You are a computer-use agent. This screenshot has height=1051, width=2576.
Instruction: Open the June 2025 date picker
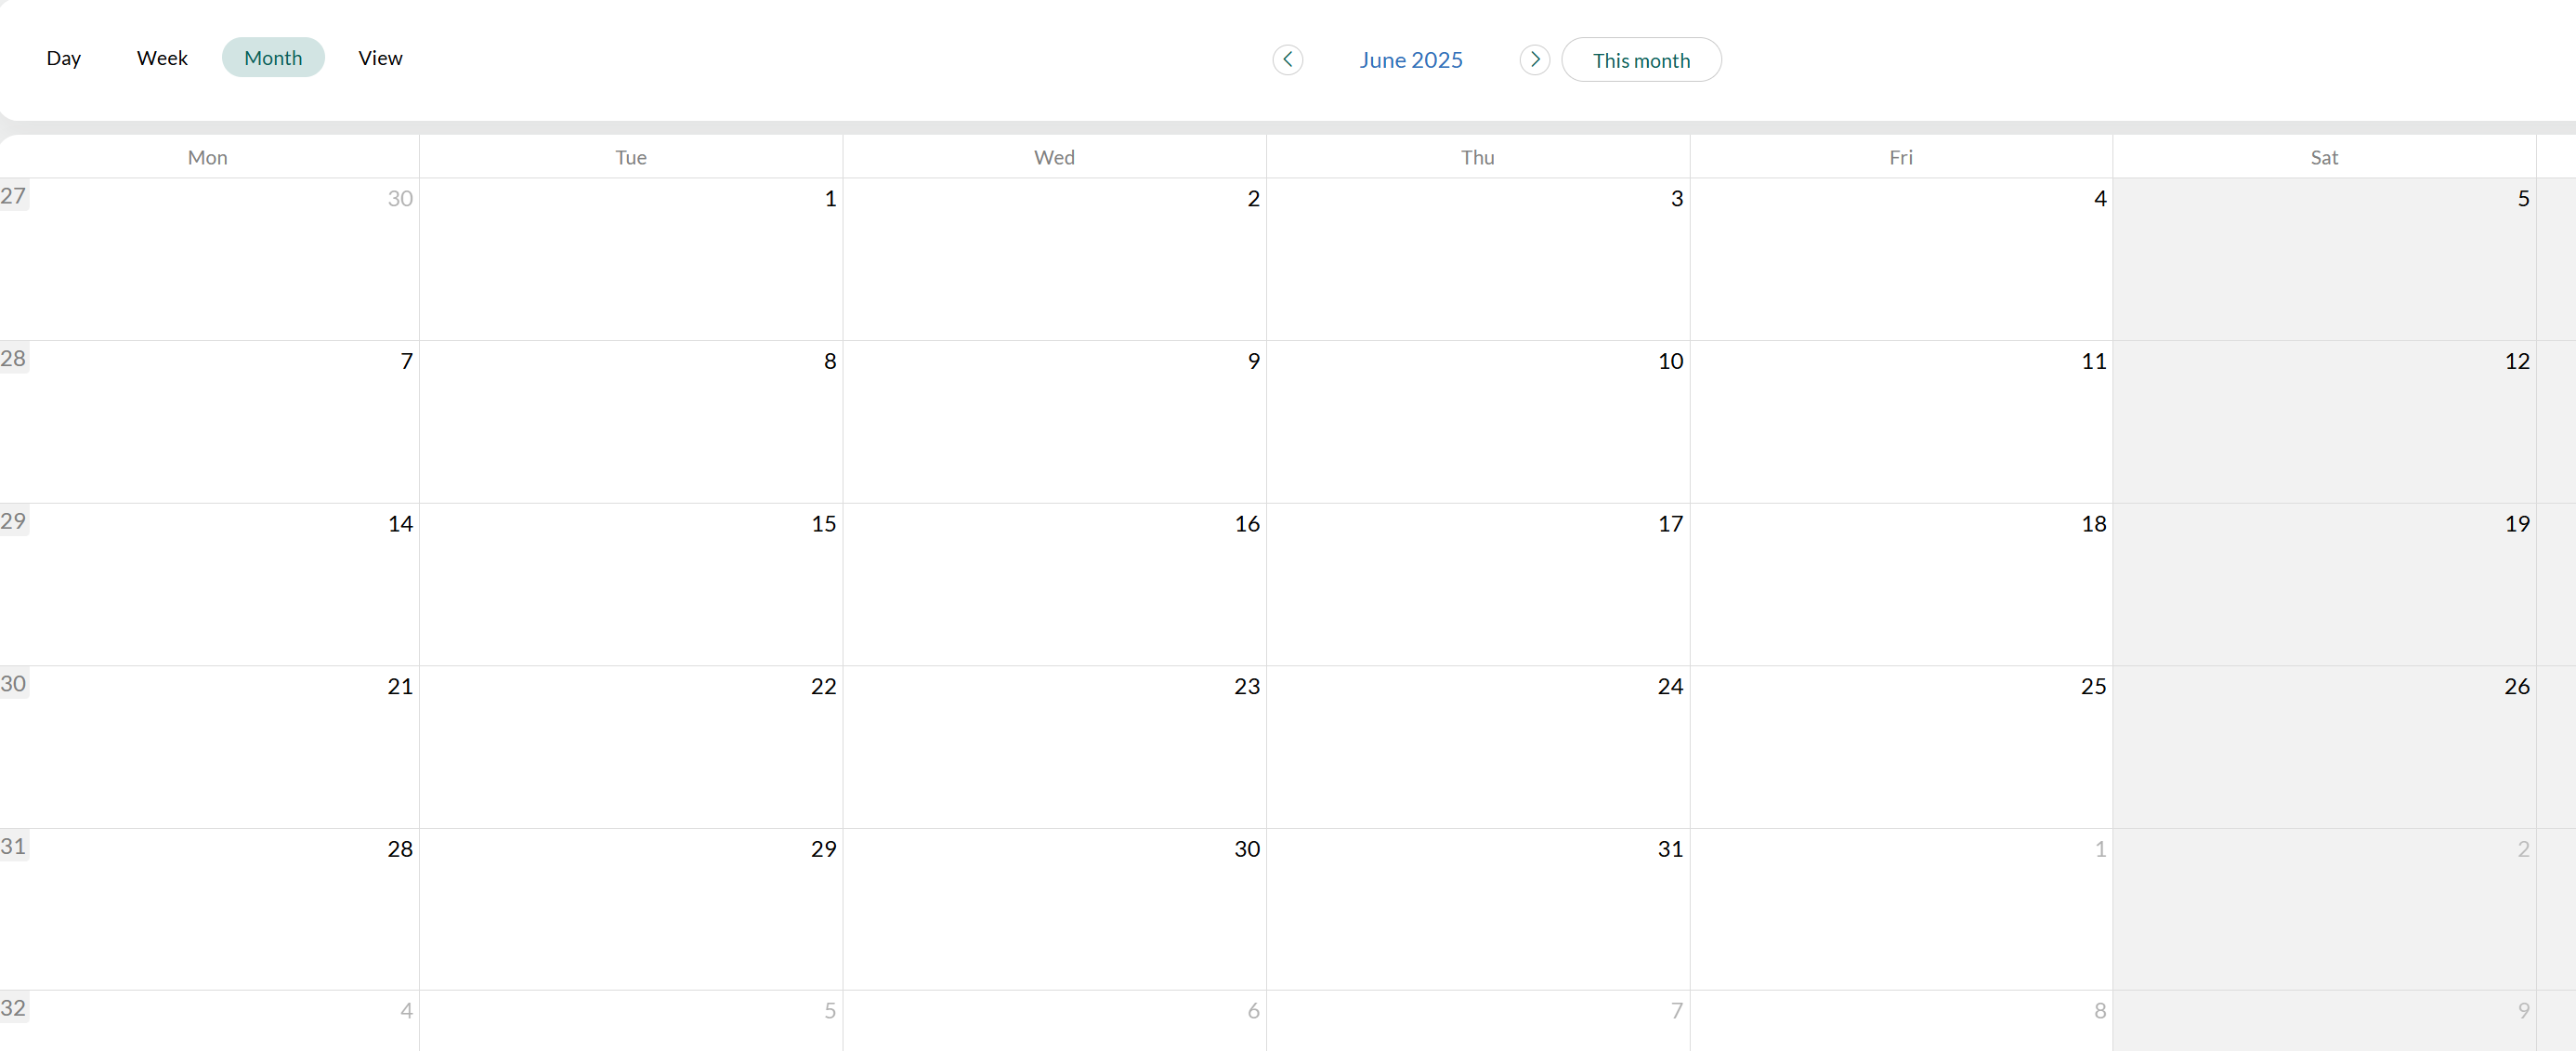[1410, 60]
